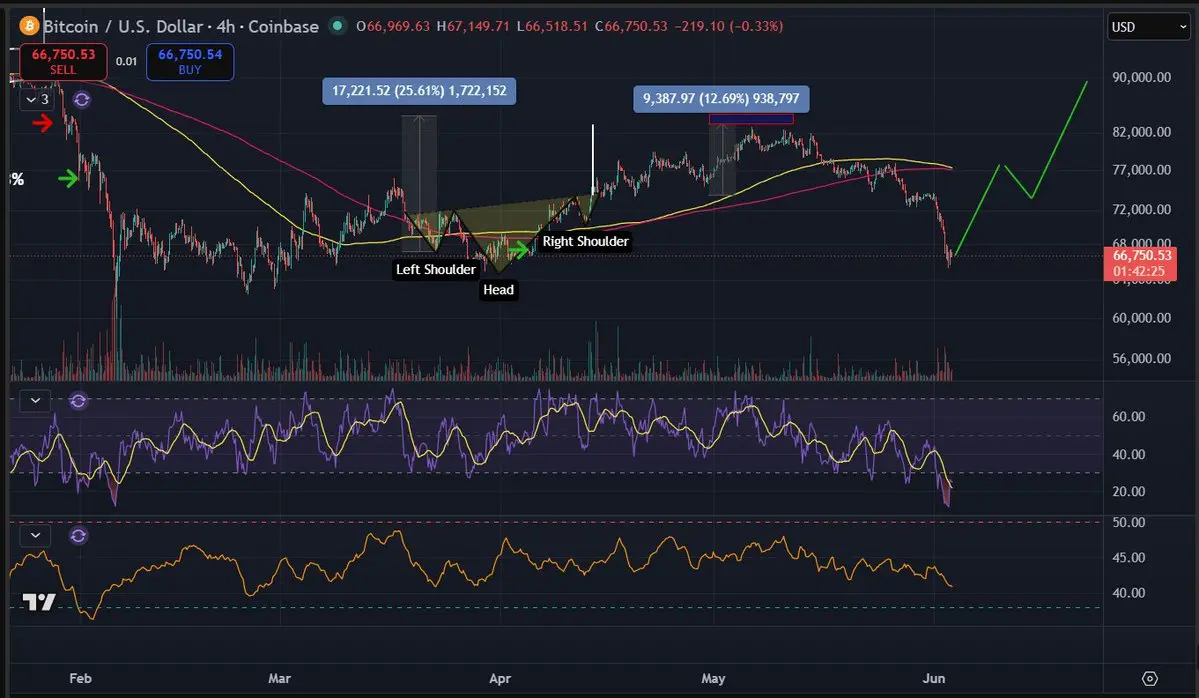The width and height of the screenshot is (1199, 698).
Task: Open chart settings gear icon
Action: point(1149,678)
